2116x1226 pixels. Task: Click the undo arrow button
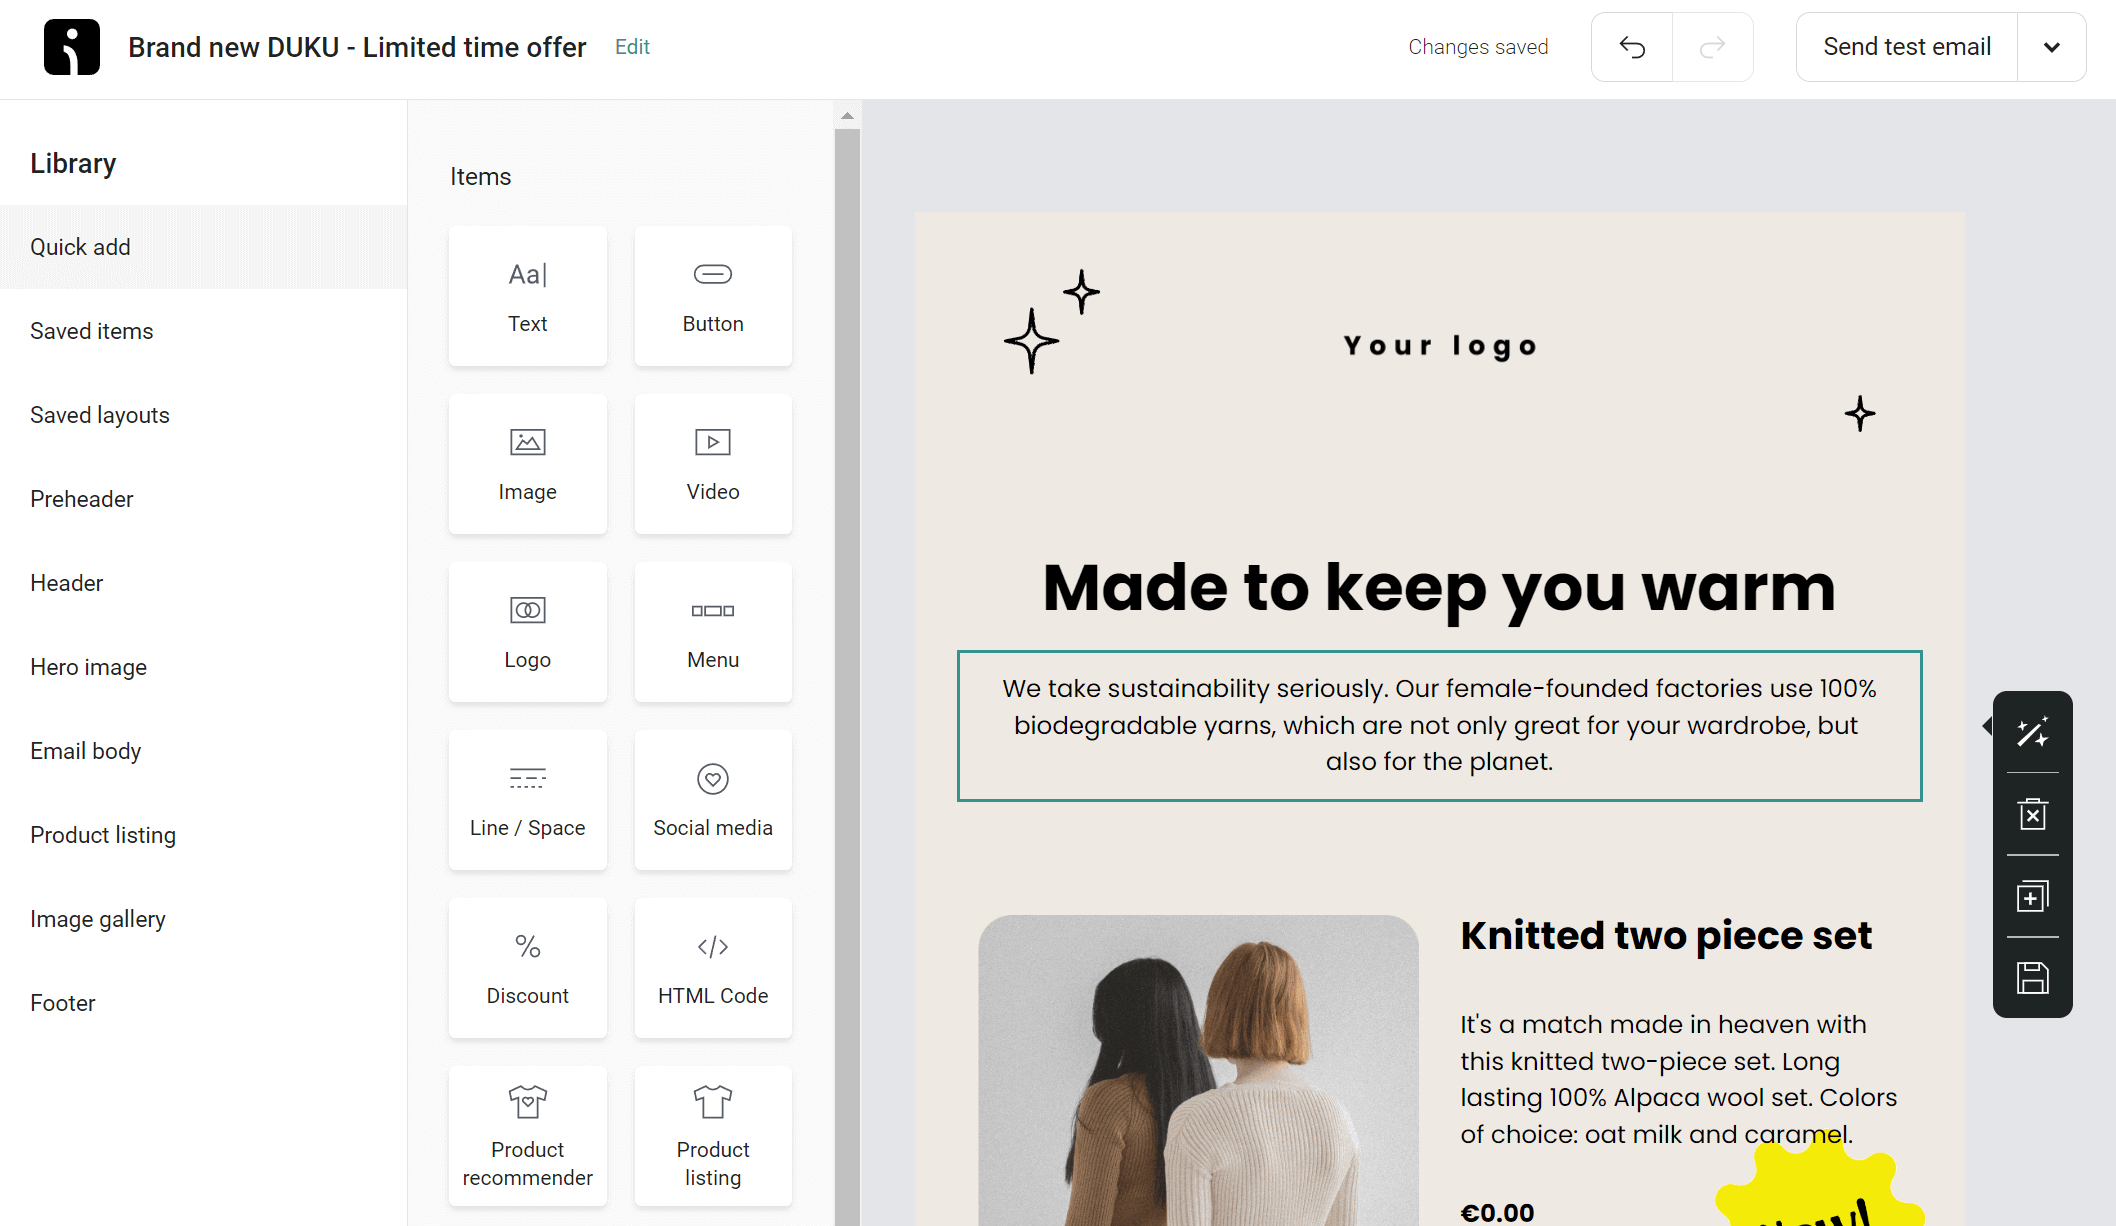pyautogui.click(x=1632, y=47)
